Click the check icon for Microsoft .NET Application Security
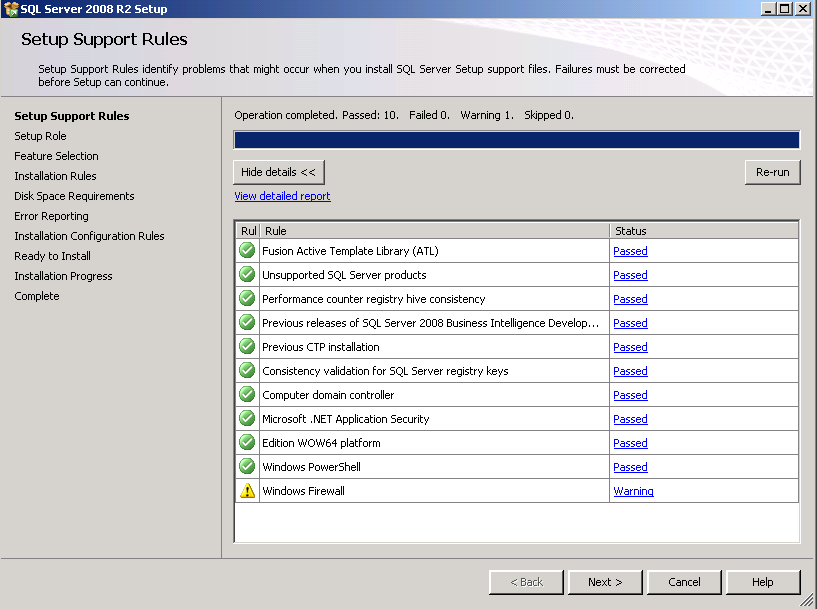 [x=247, y=418]
